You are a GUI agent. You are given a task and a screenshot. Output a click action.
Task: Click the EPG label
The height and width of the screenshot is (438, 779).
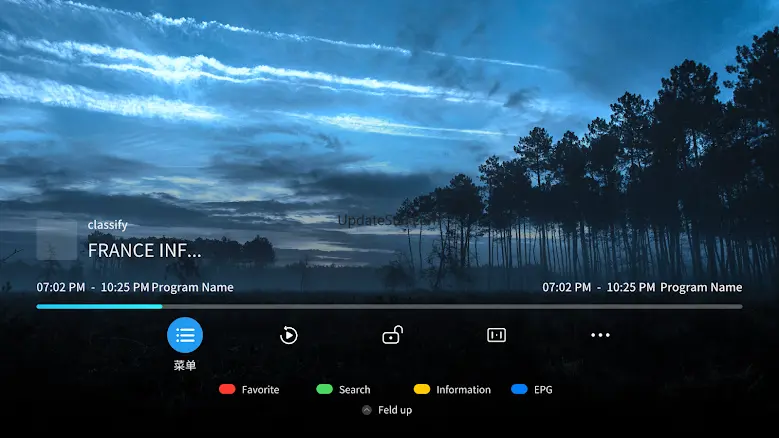[543, 390]
